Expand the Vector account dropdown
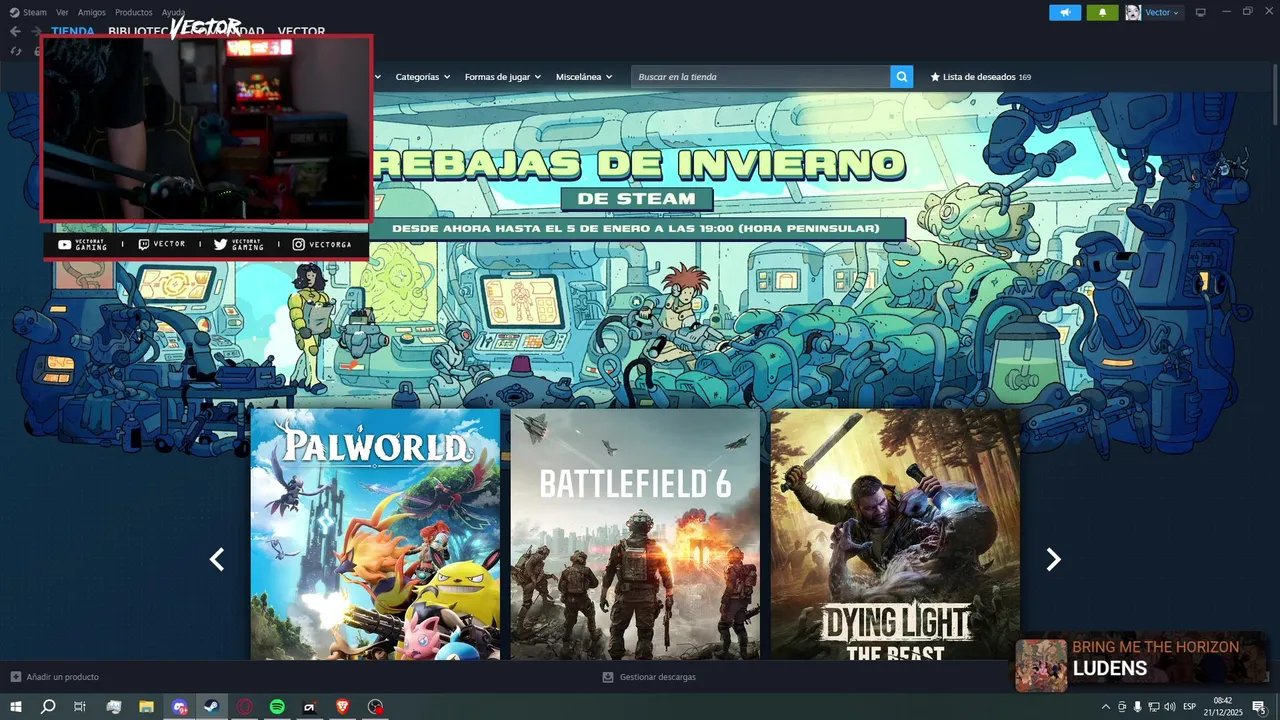Screen dimensions: 1280x720 tap(1161, 12)
